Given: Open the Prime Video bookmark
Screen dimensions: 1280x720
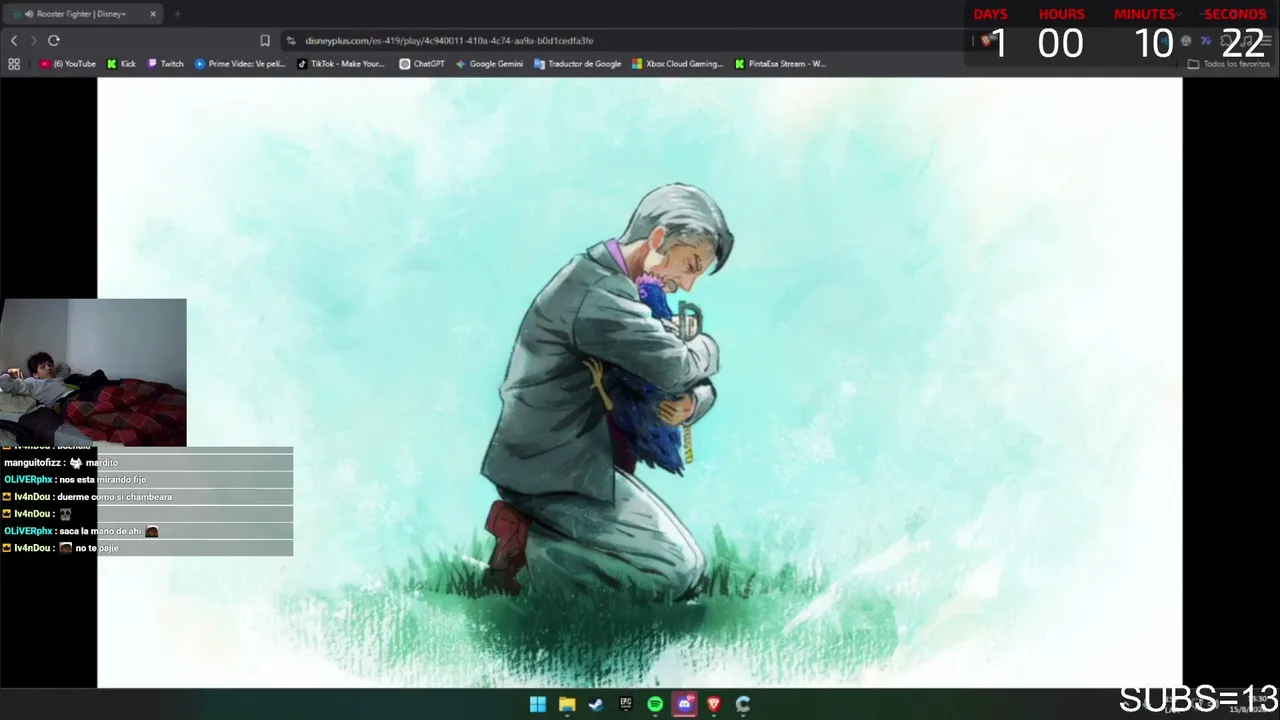Looking at the screenshot, I should [x=240, y=64].
